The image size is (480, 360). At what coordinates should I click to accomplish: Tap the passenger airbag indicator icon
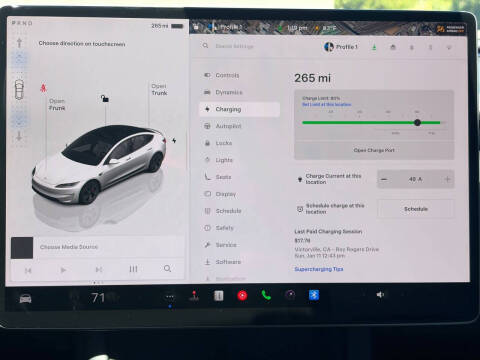[450, 29]
